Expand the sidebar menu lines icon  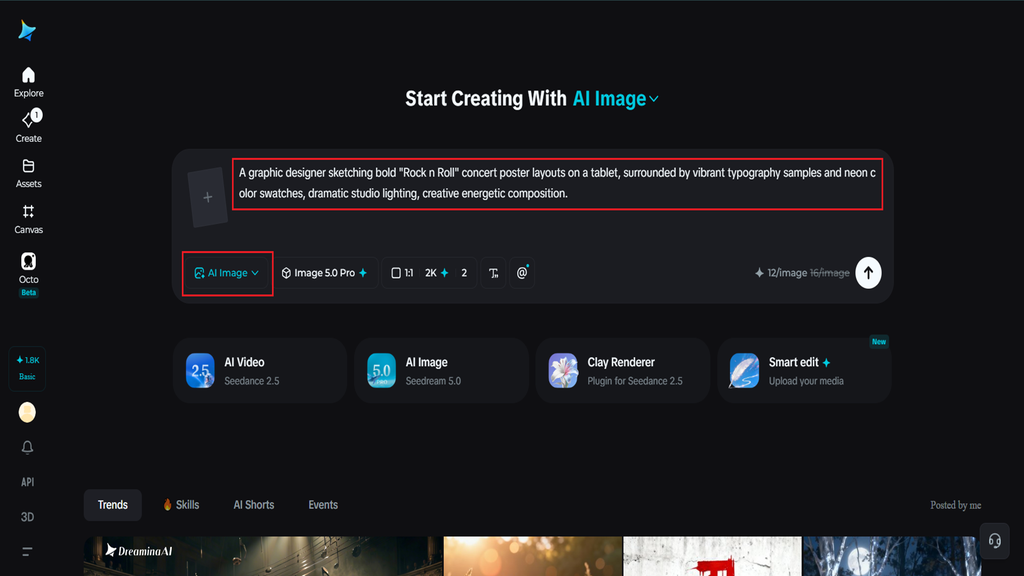pyautogui.click(x=27, y=552)
